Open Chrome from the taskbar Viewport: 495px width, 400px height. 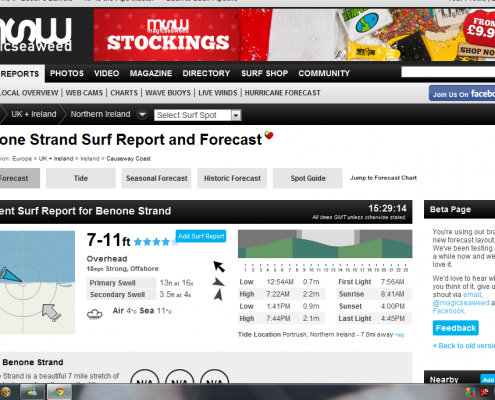pos(59,392)
